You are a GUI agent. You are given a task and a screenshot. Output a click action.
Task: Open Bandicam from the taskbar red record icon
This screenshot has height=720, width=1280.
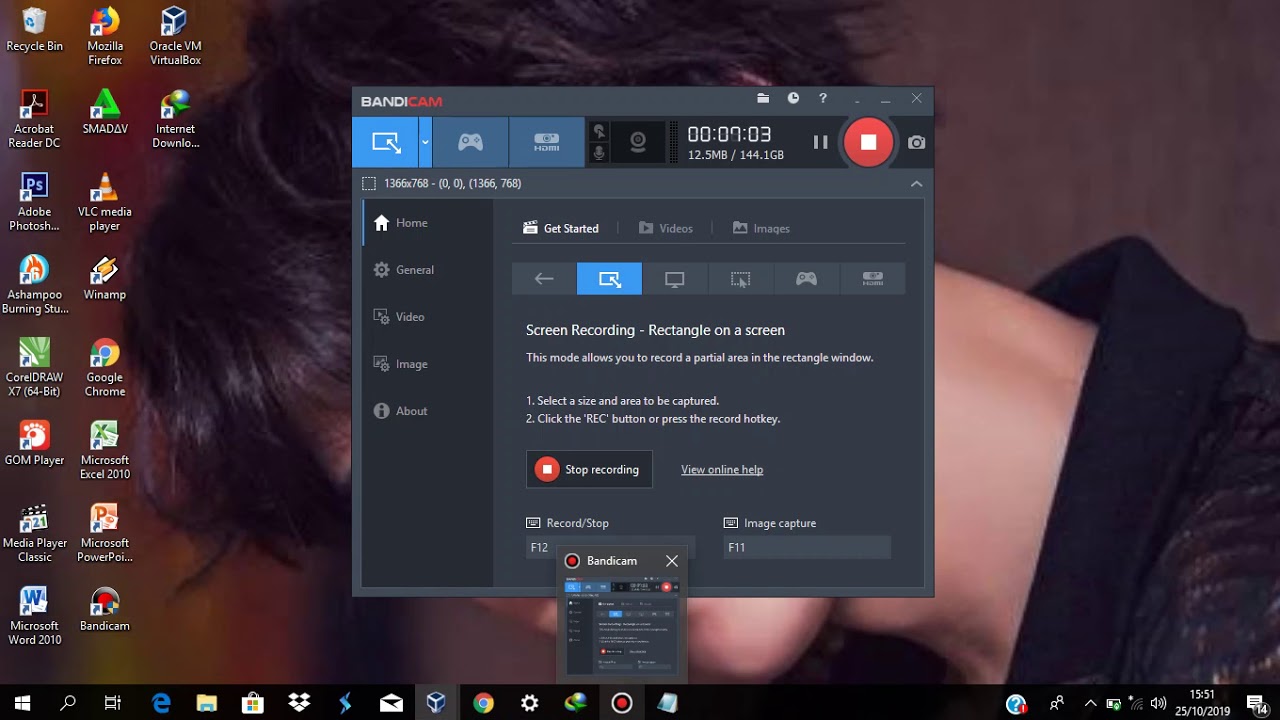point(622,703)
